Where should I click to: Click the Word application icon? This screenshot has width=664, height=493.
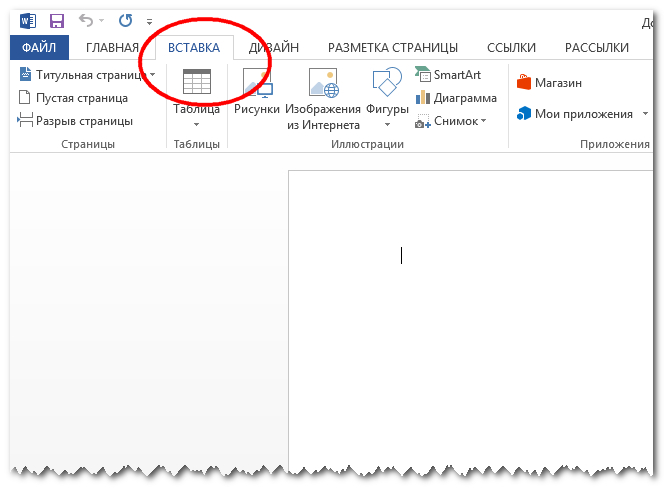(x=28, y=20)
